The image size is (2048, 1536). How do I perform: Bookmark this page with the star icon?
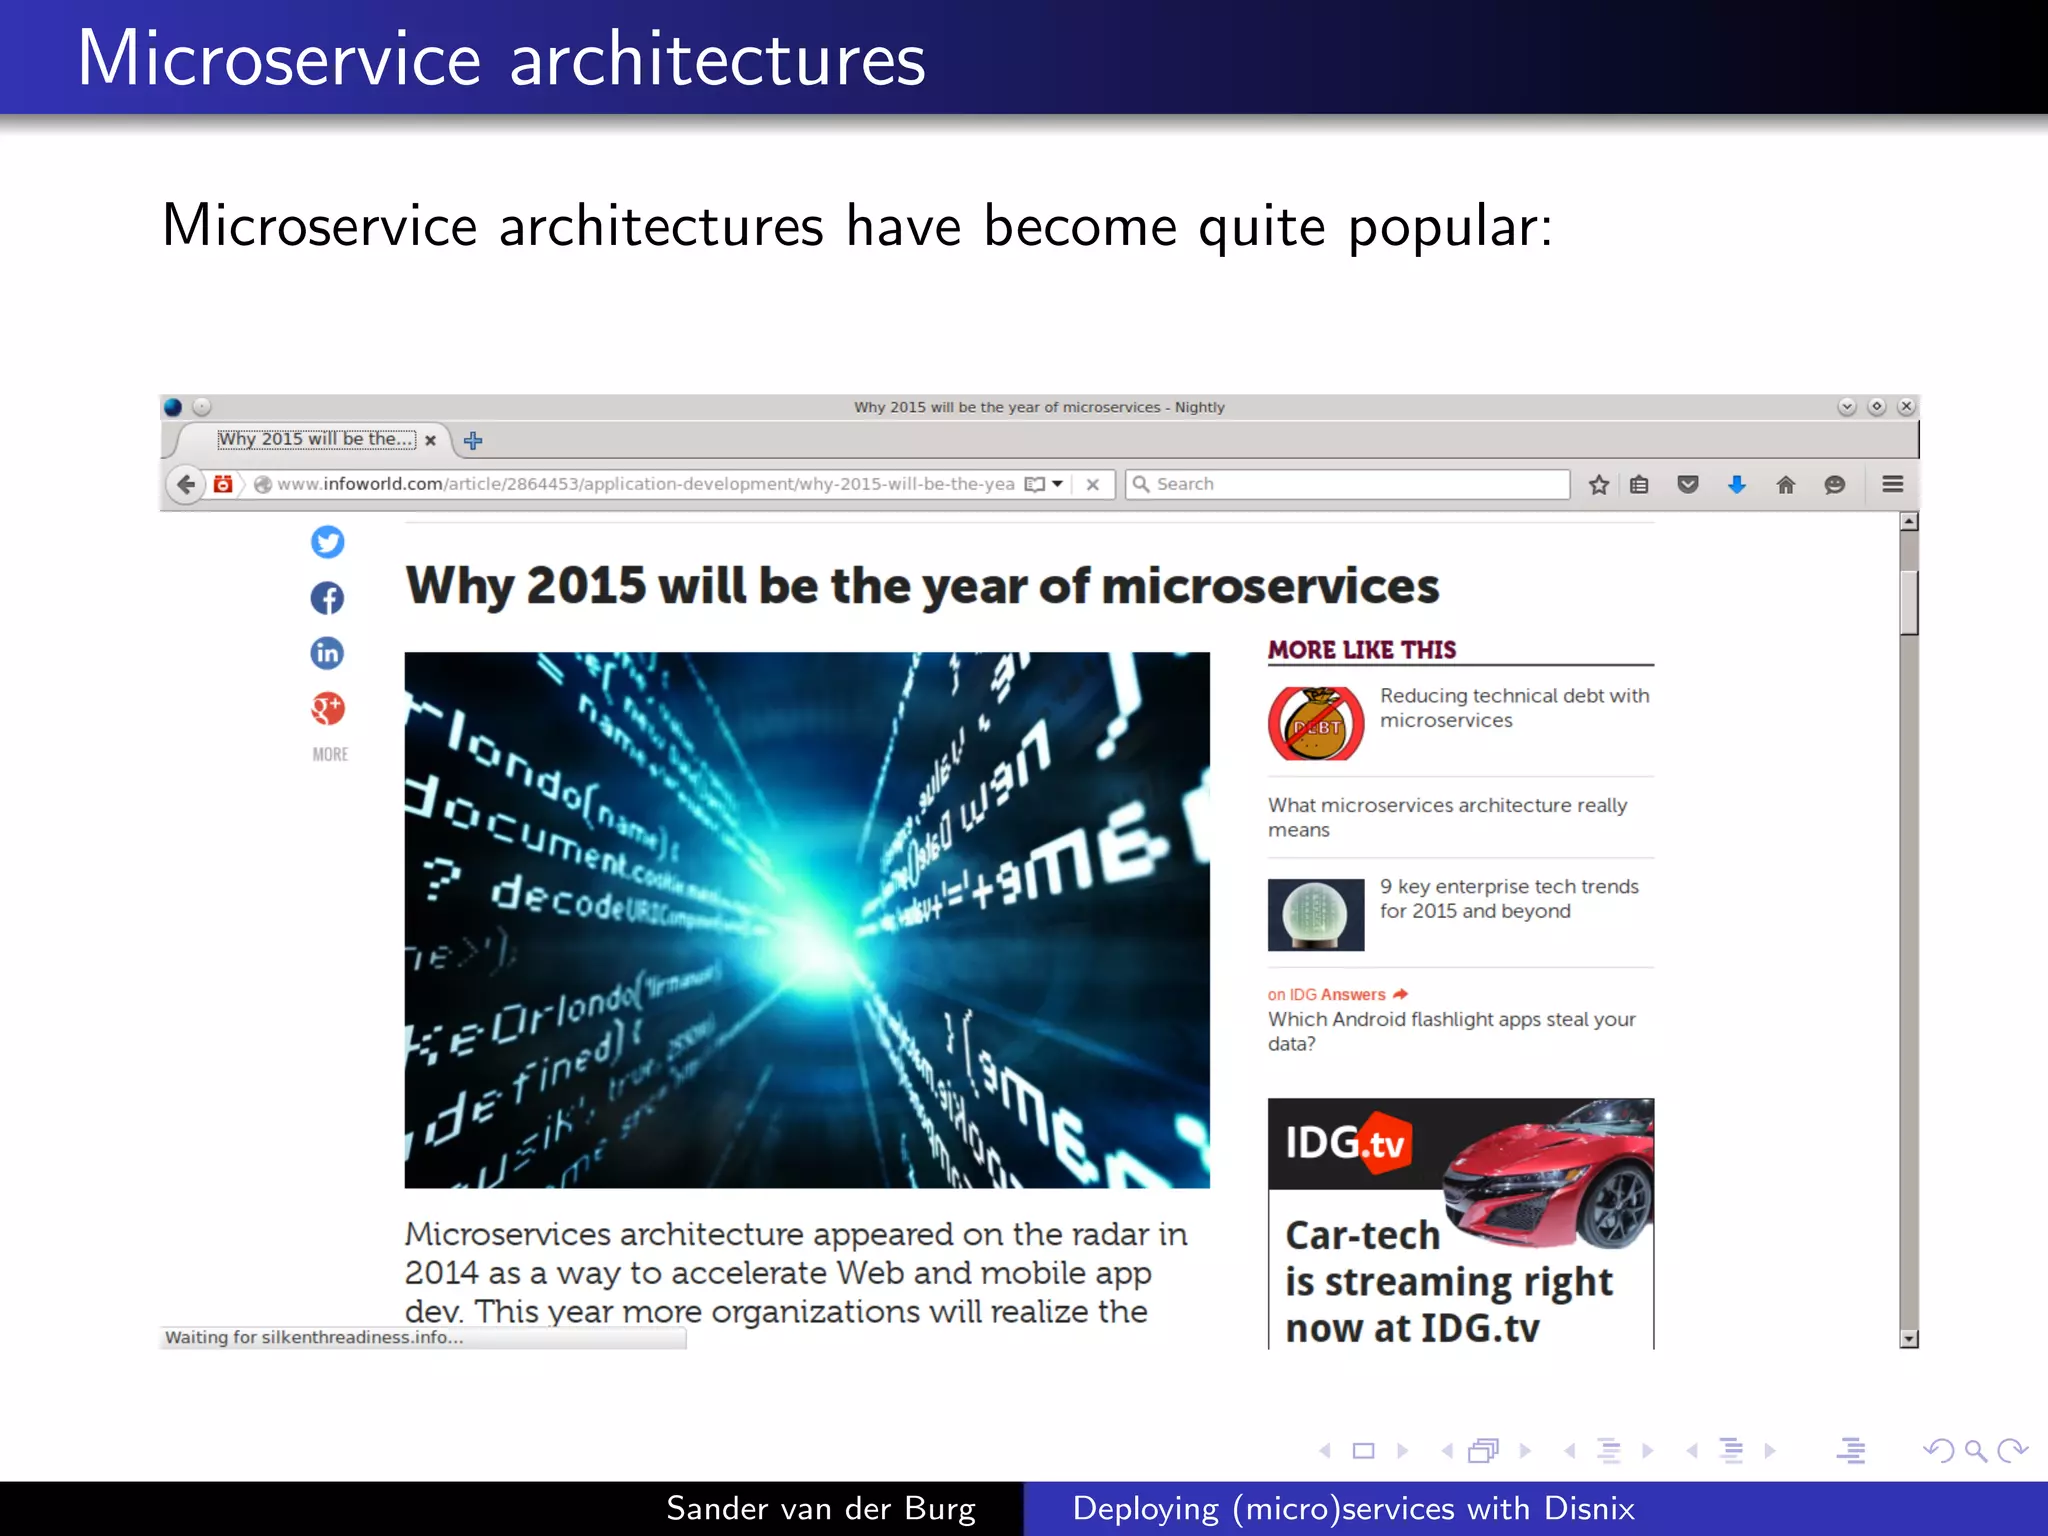[x=1598, y=485]
